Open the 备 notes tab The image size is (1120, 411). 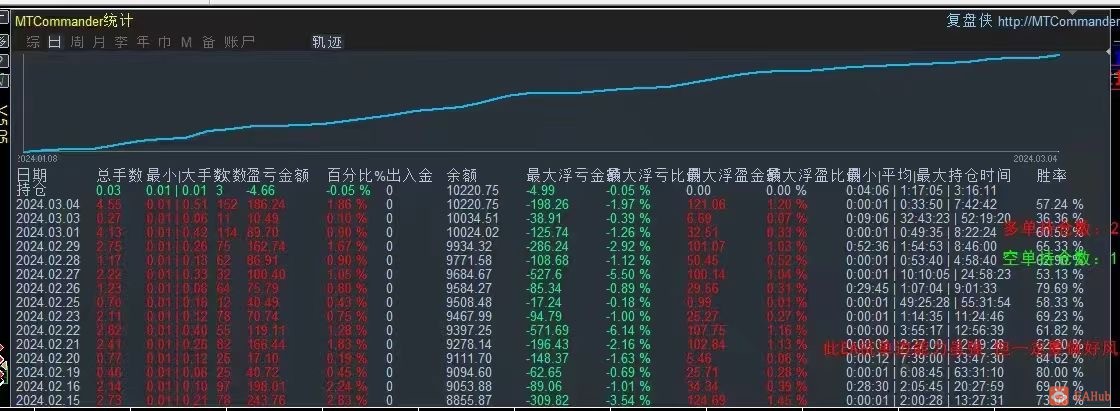[x=209, y=42]
